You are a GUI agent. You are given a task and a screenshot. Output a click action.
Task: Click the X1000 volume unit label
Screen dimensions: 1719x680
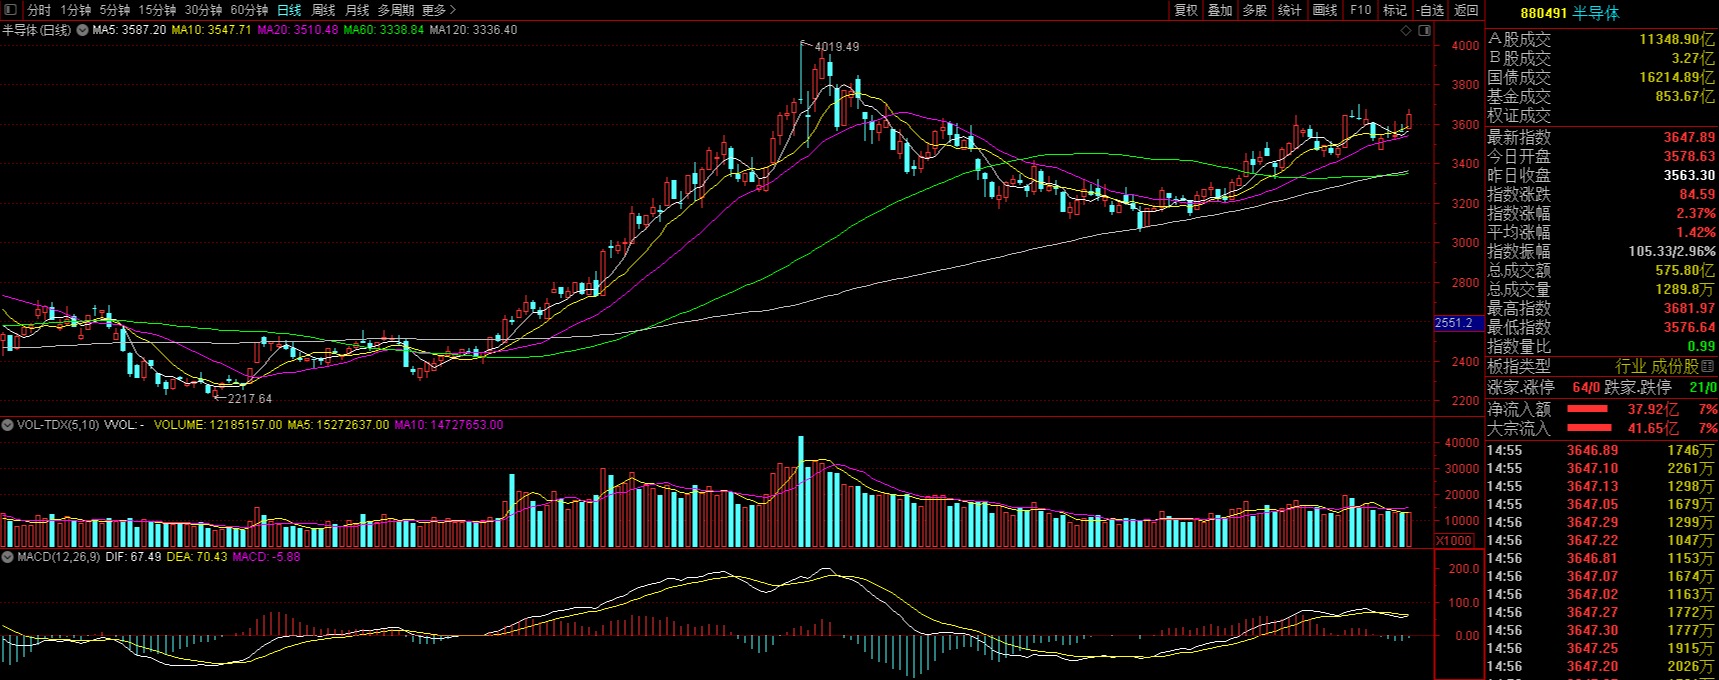pyautogui.click(x=1453, y=540)
